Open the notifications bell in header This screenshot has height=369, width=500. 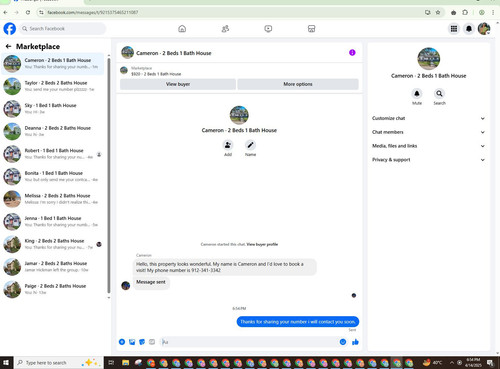469,29
